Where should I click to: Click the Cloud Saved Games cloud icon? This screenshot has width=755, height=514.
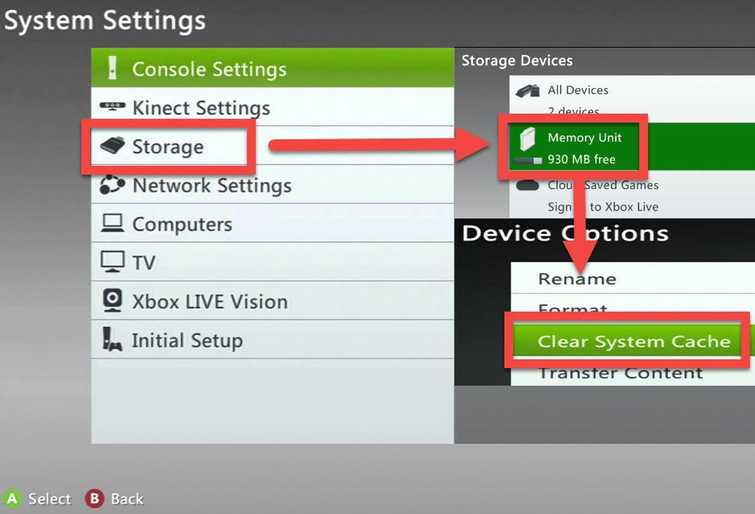pos(527,185)
